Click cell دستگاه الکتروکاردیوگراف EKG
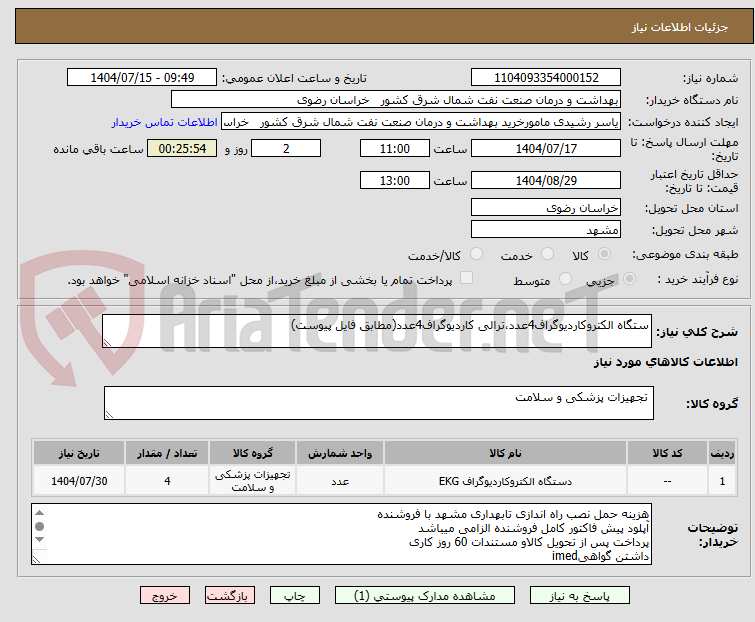Screen dimensions: 755x622 pyautogui.click(x=505, y=481)
